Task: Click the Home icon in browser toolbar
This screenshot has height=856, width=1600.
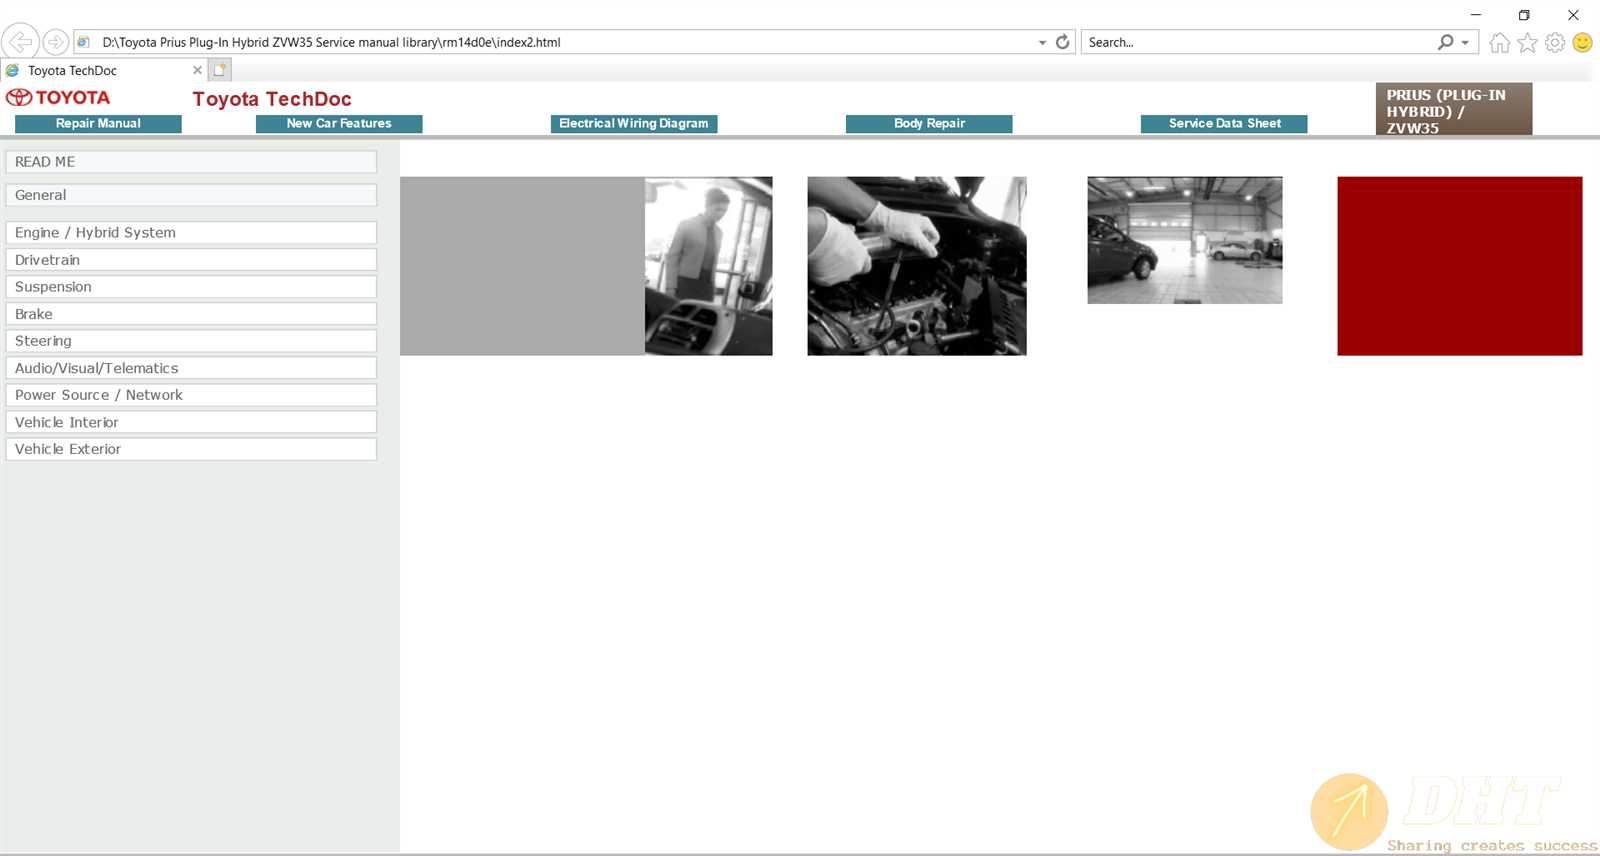Action: [x=1499, y=42]
